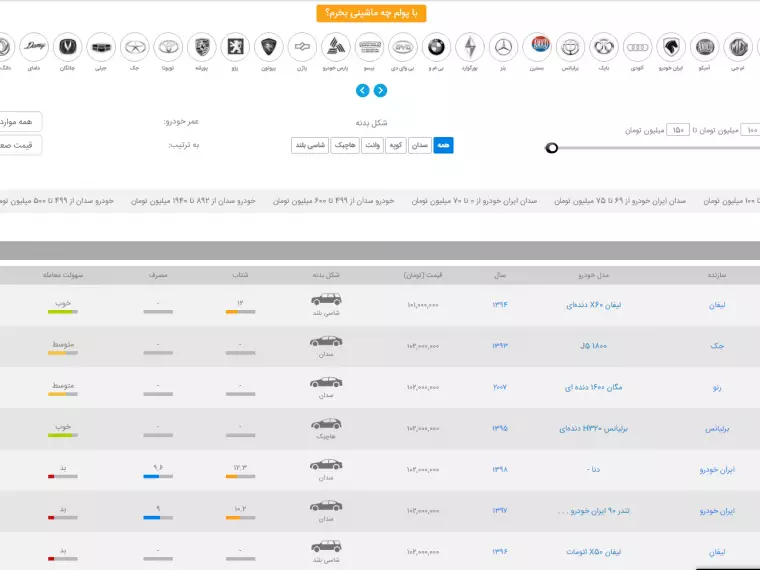The width and height of the screenshot is (760, 570).
Task: Open the 'رنو' manufacturer link
Action: (717, 387)
